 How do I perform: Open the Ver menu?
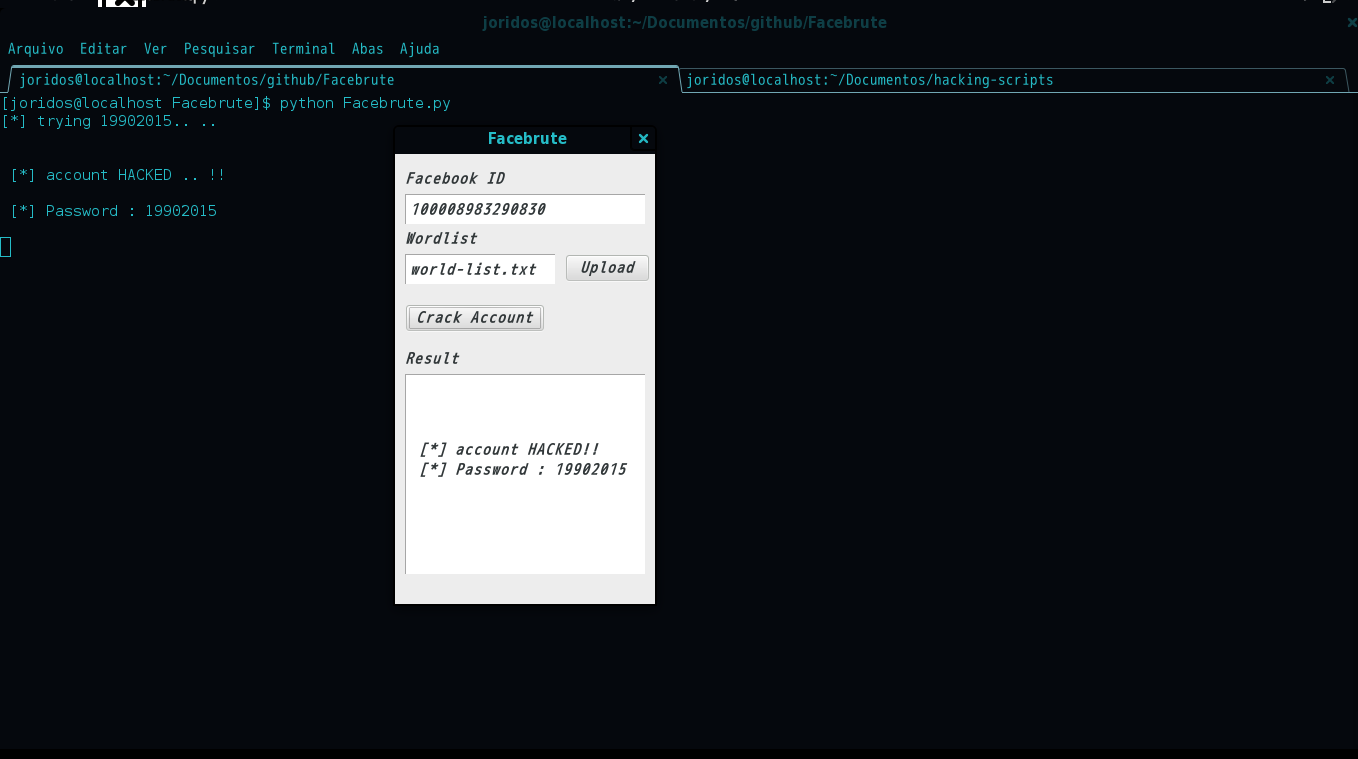point(155,49)
